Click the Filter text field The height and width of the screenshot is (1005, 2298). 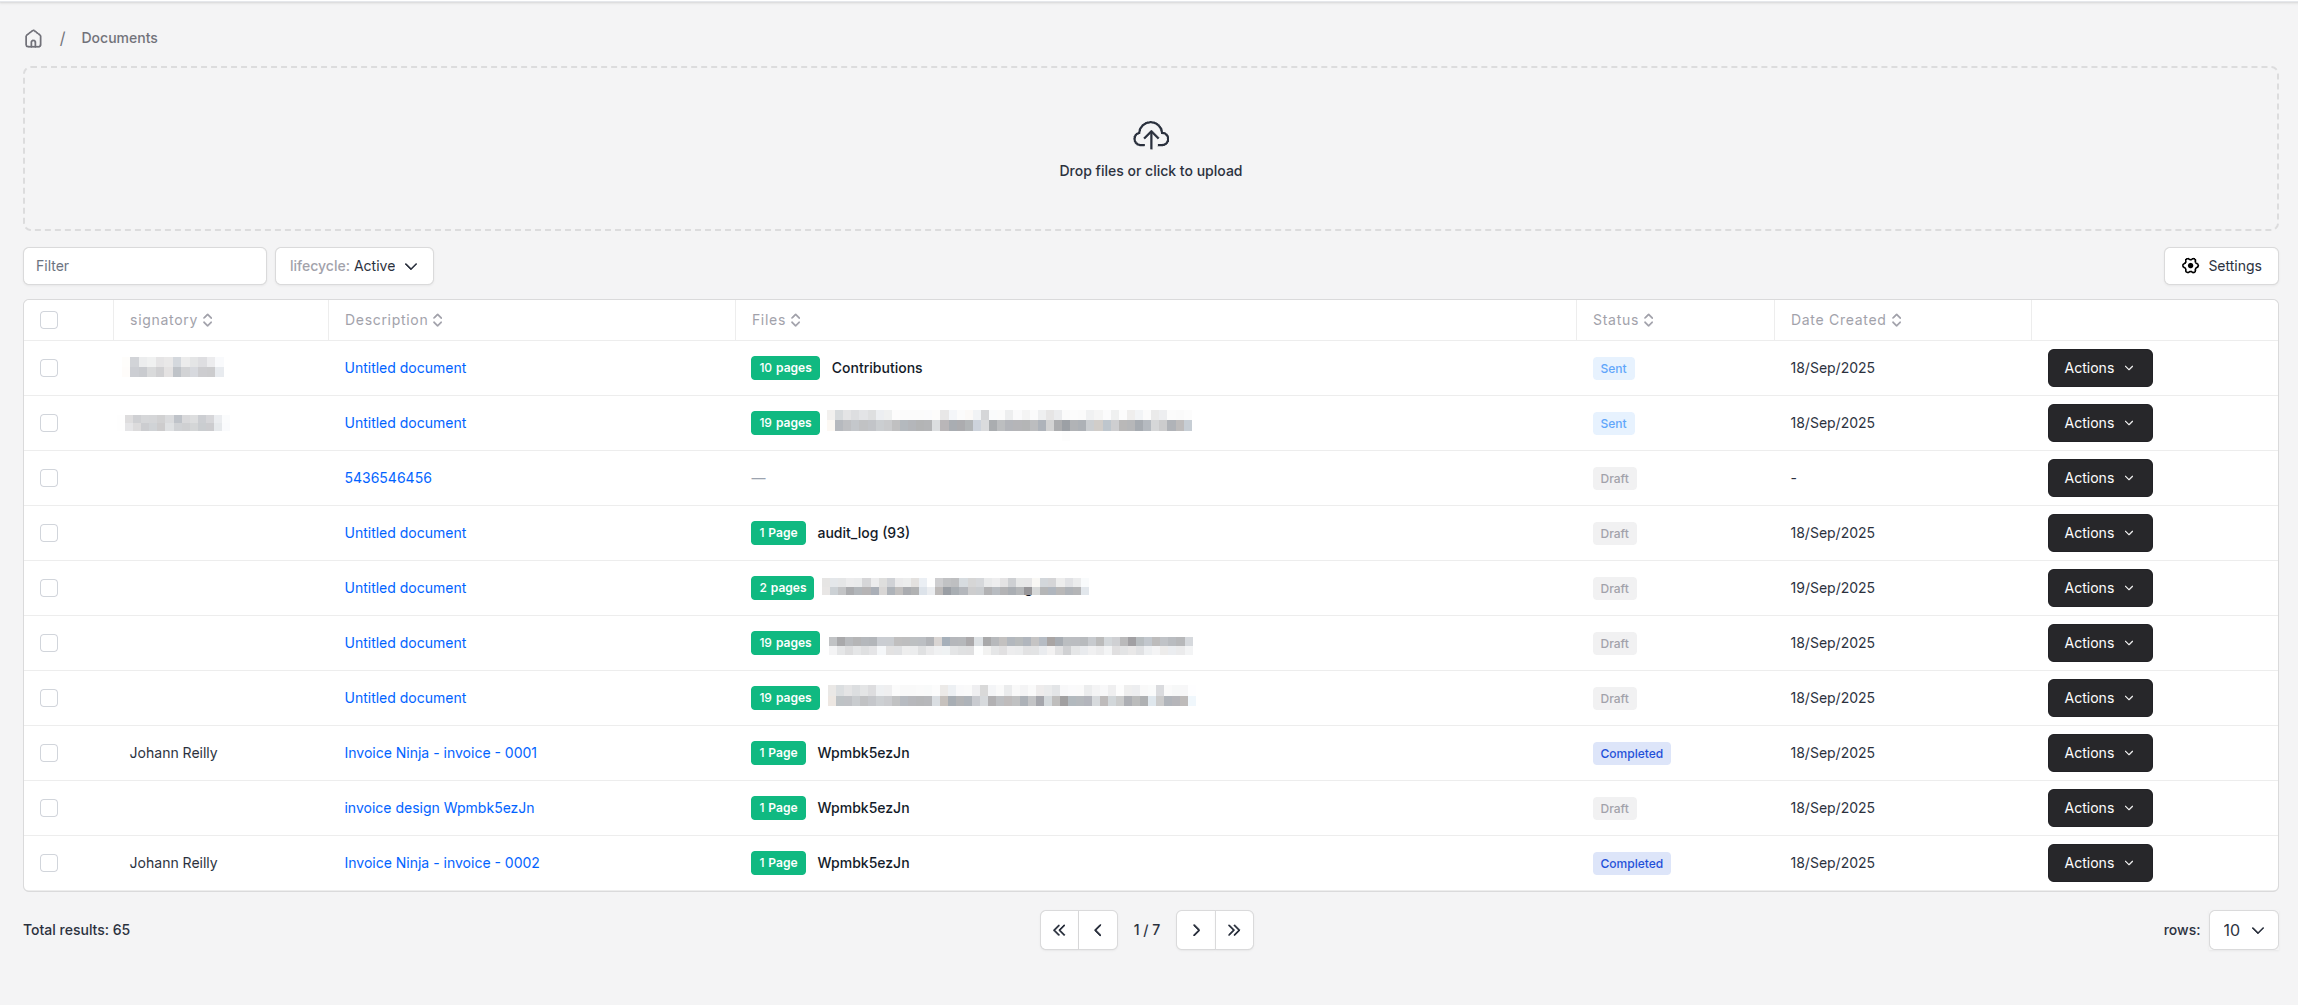tap(145, 266)
